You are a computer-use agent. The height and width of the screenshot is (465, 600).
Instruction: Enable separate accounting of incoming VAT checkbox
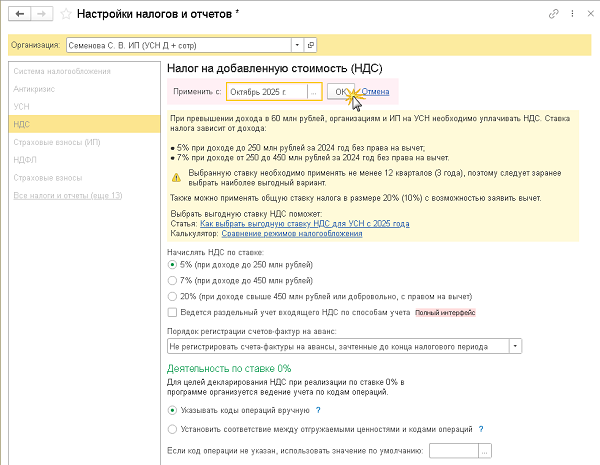point(175,313)
